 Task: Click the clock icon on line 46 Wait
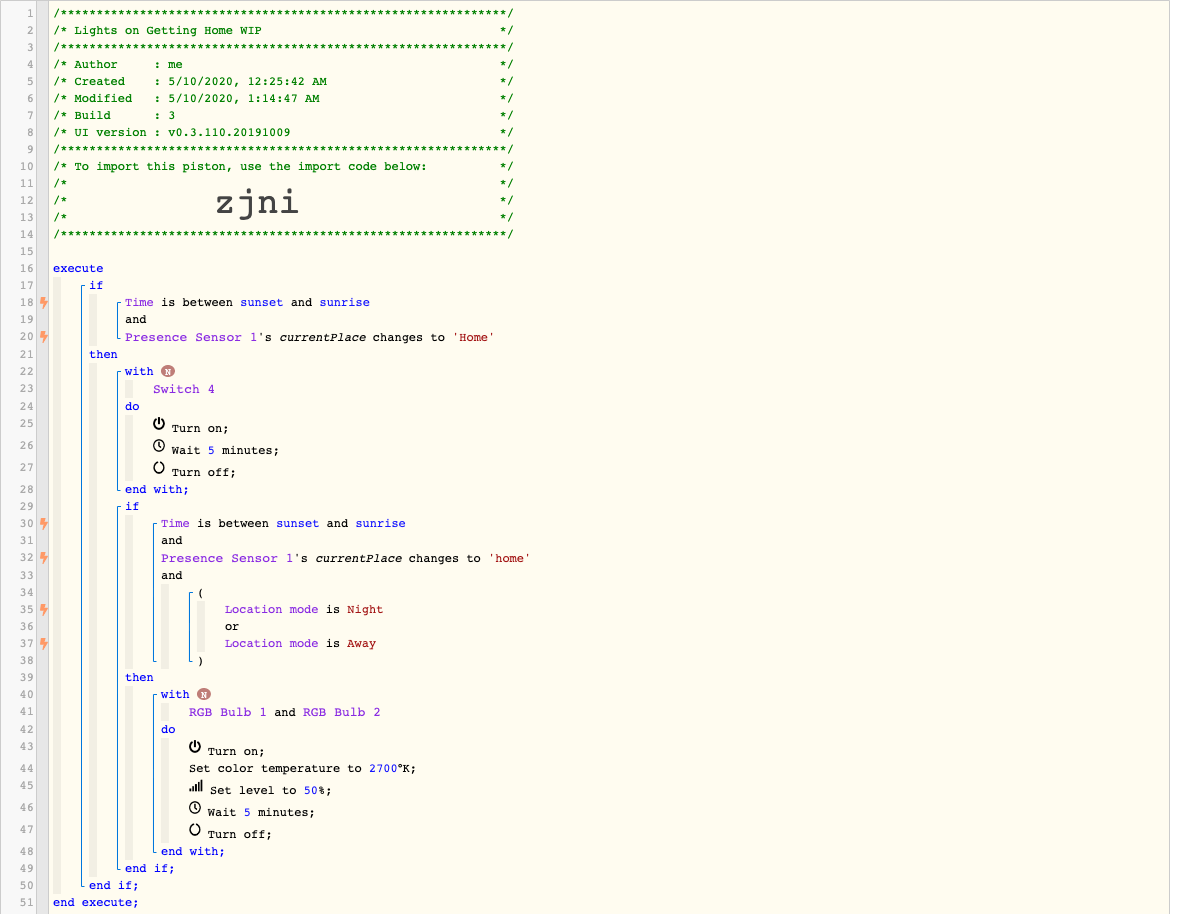point(195,807)
